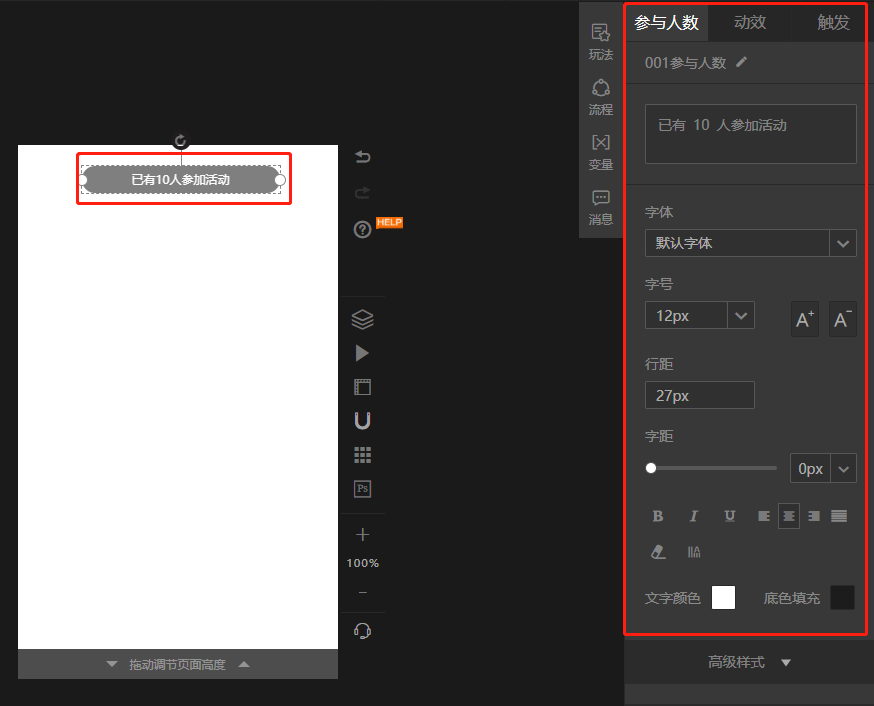Toggle bold text formatting
The height and width of the screenshot is (706, 874).
(658, 516)
